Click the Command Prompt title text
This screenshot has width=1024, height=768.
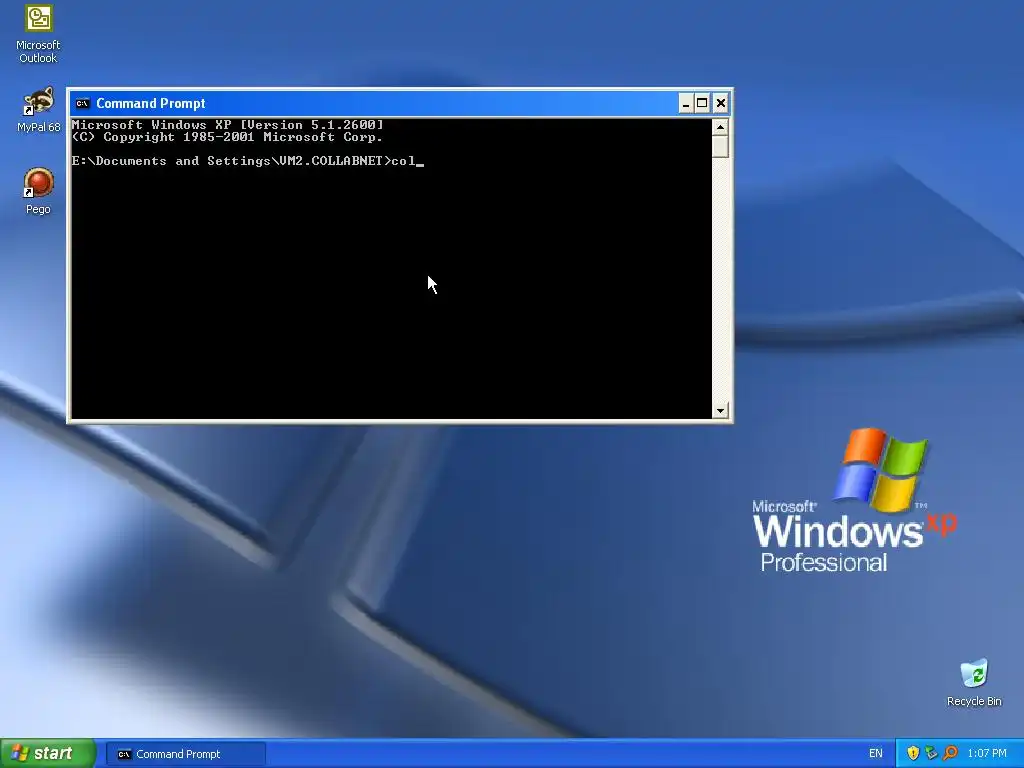[x=151, y=103]
